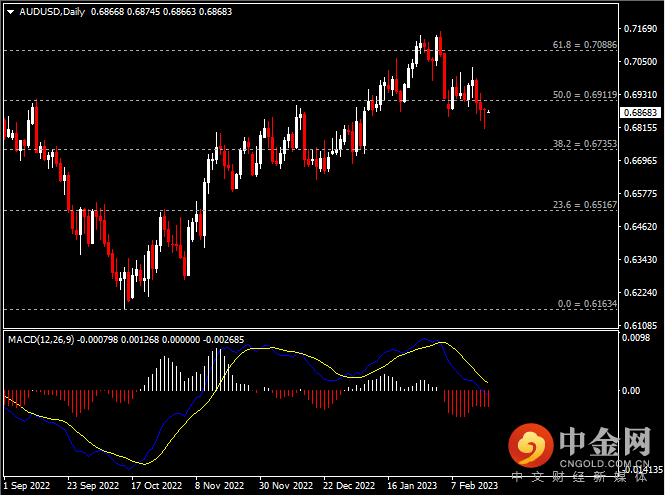Click the 0.71690 price axis label
This screenshot has width=665, height=495.
pos(640,29)
